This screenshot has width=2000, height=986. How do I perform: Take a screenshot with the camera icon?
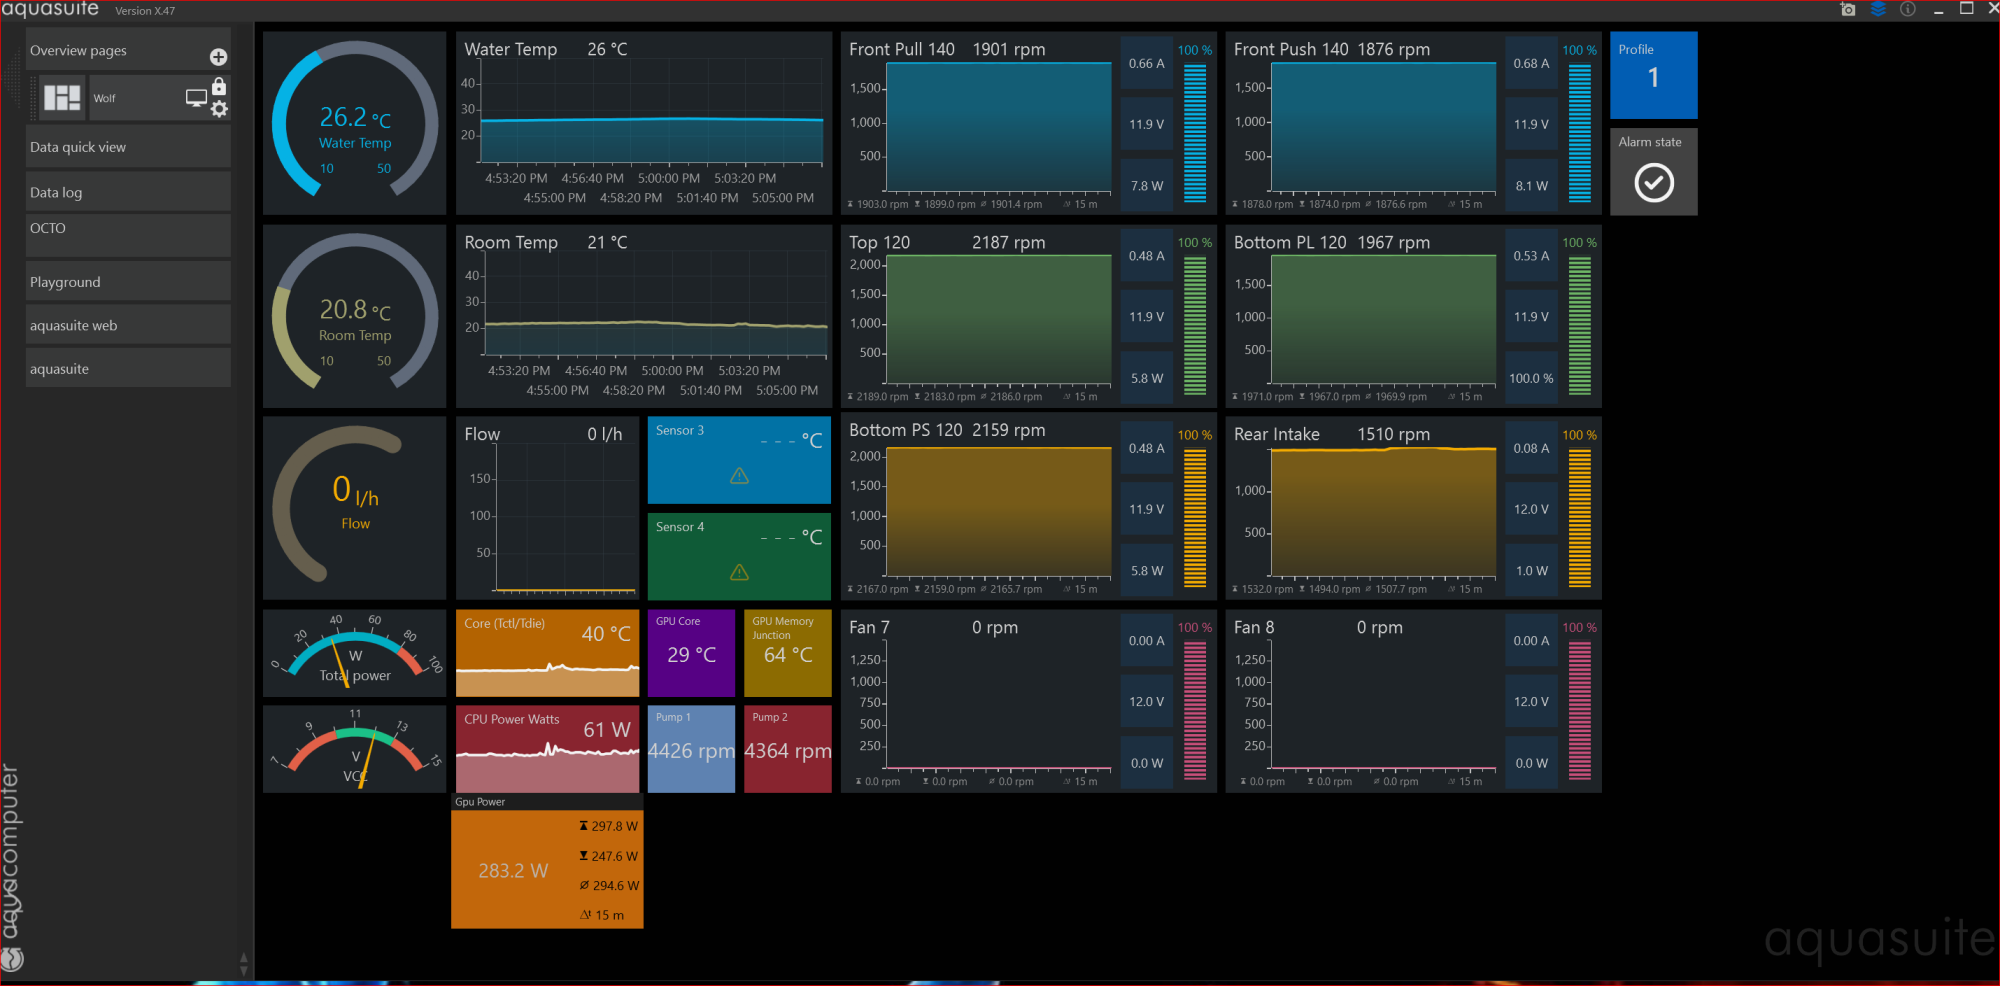coord(1847,9)
